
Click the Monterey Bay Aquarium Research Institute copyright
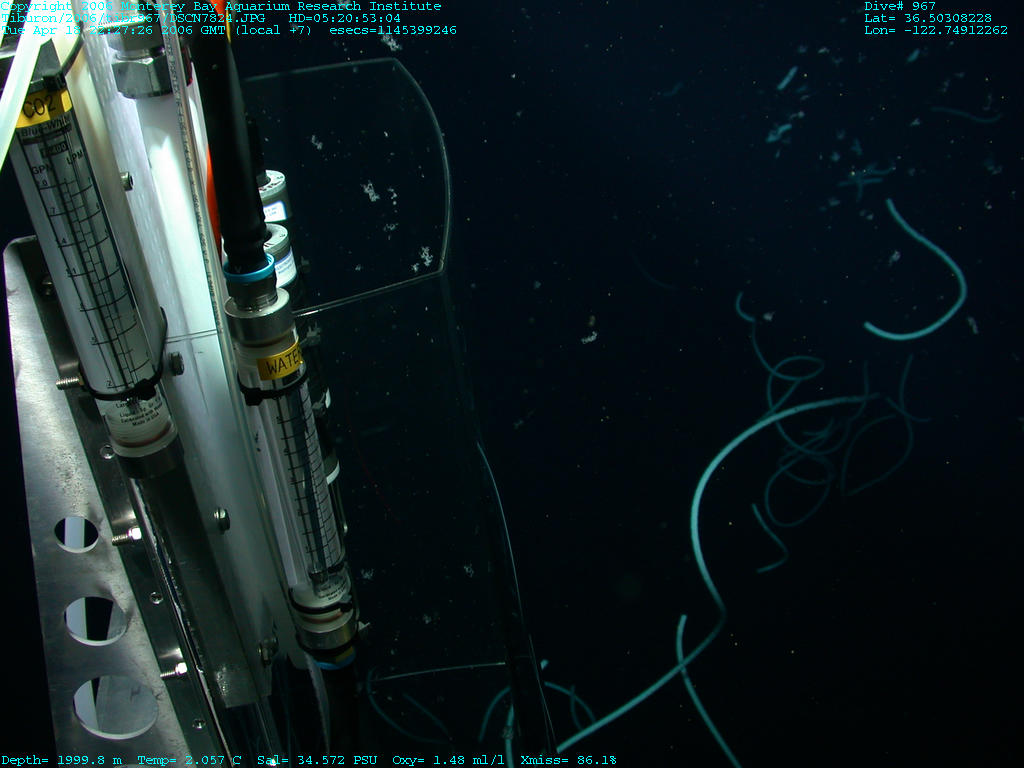click(x=220, y=6)
